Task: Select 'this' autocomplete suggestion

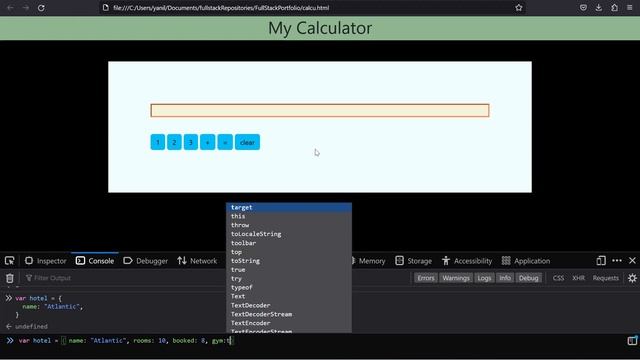Action: tap(289, 216)
